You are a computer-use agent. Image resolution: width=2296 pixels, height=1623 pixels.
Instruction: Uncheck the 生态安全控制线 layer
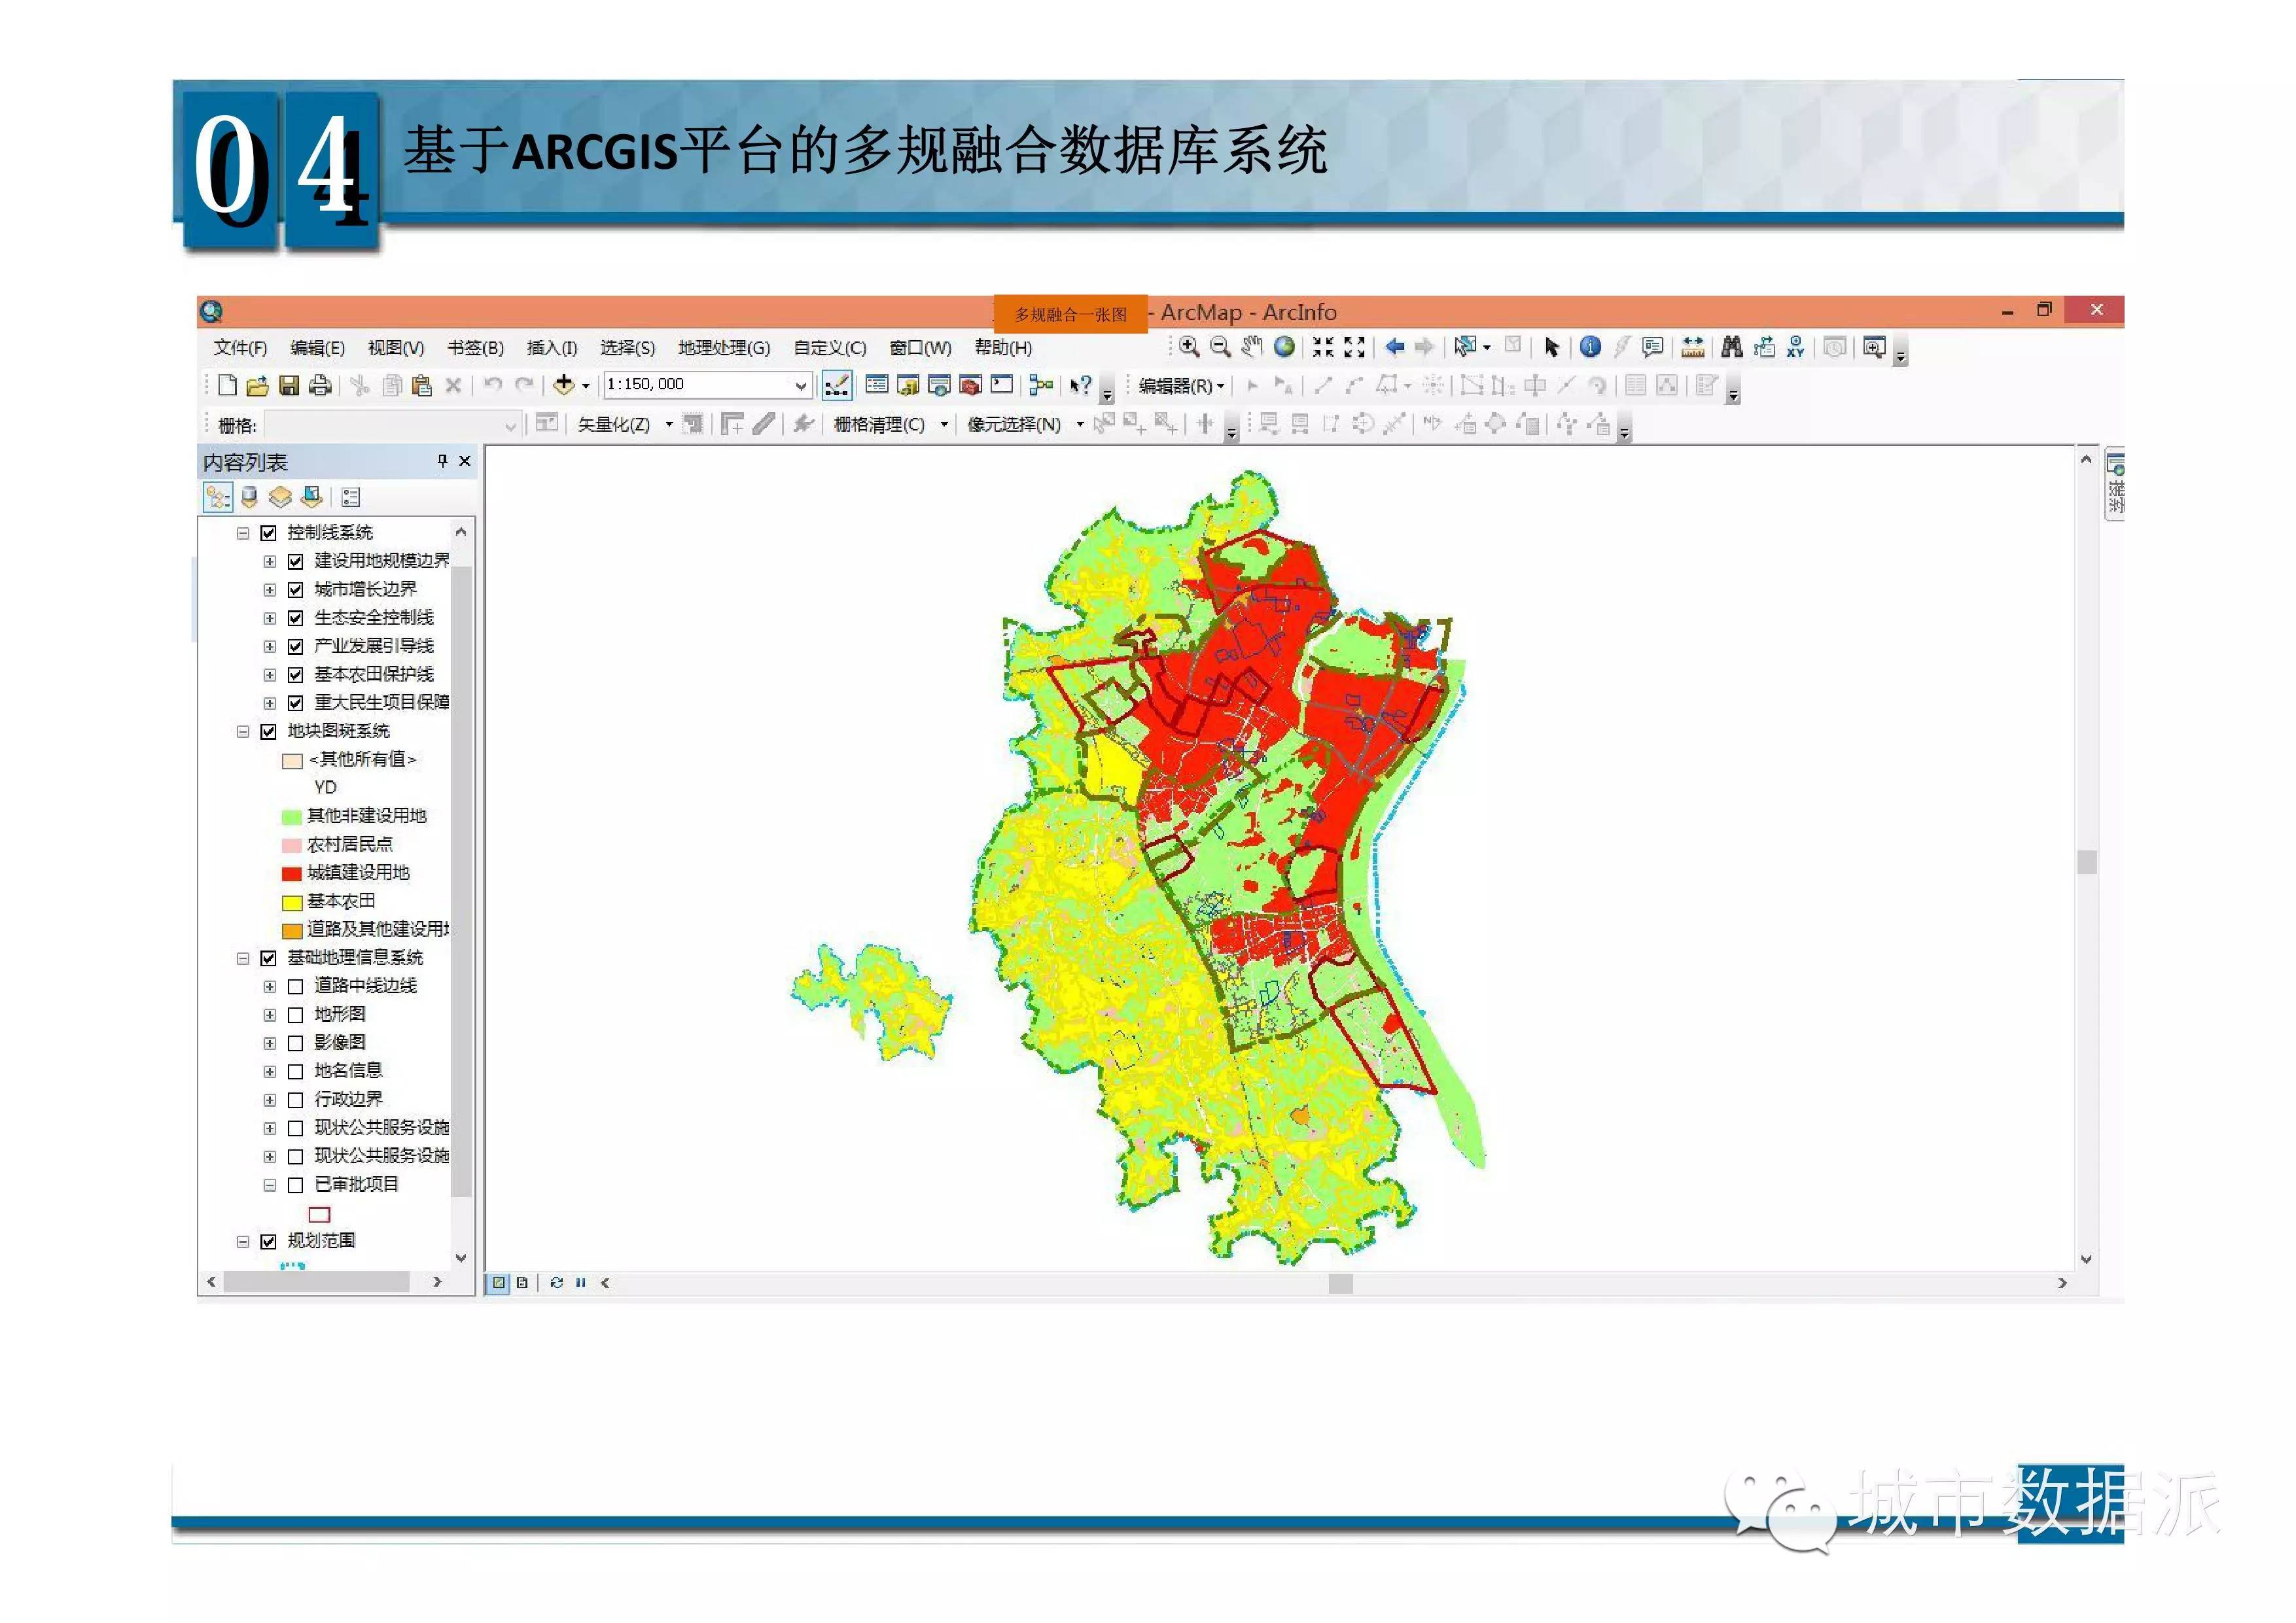coord(295,618)
